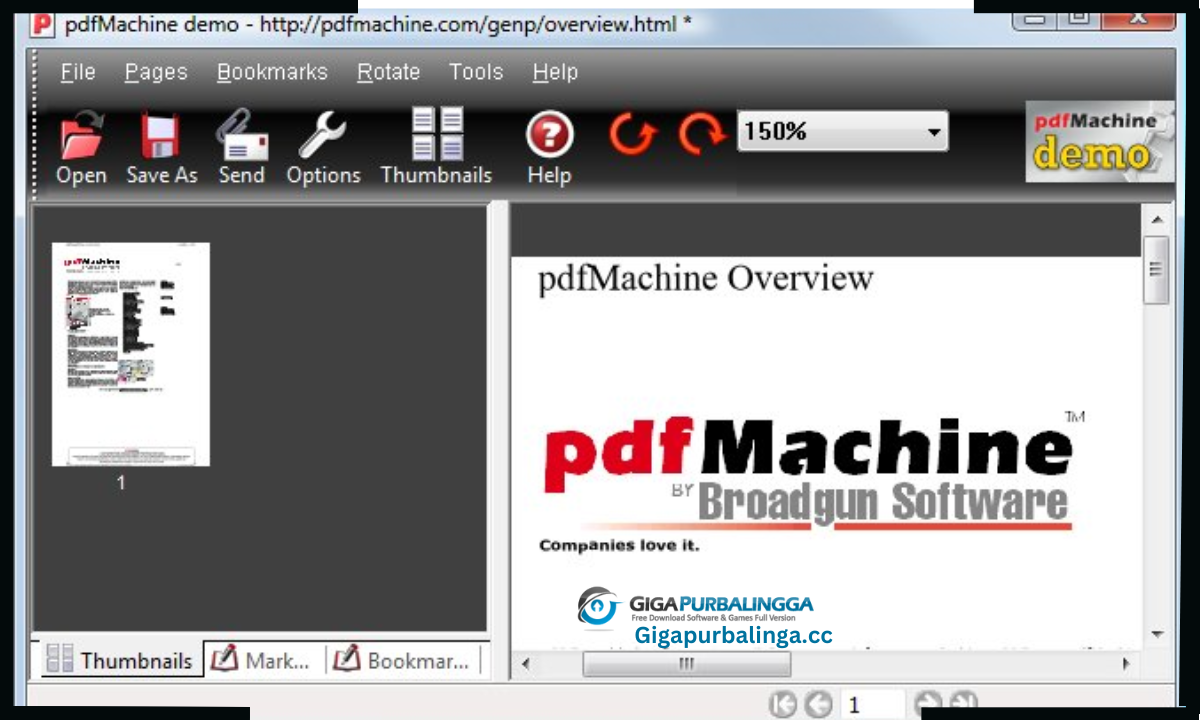Switch to the Bookmar... tab
1200x720 pixels.
[401, 660]
